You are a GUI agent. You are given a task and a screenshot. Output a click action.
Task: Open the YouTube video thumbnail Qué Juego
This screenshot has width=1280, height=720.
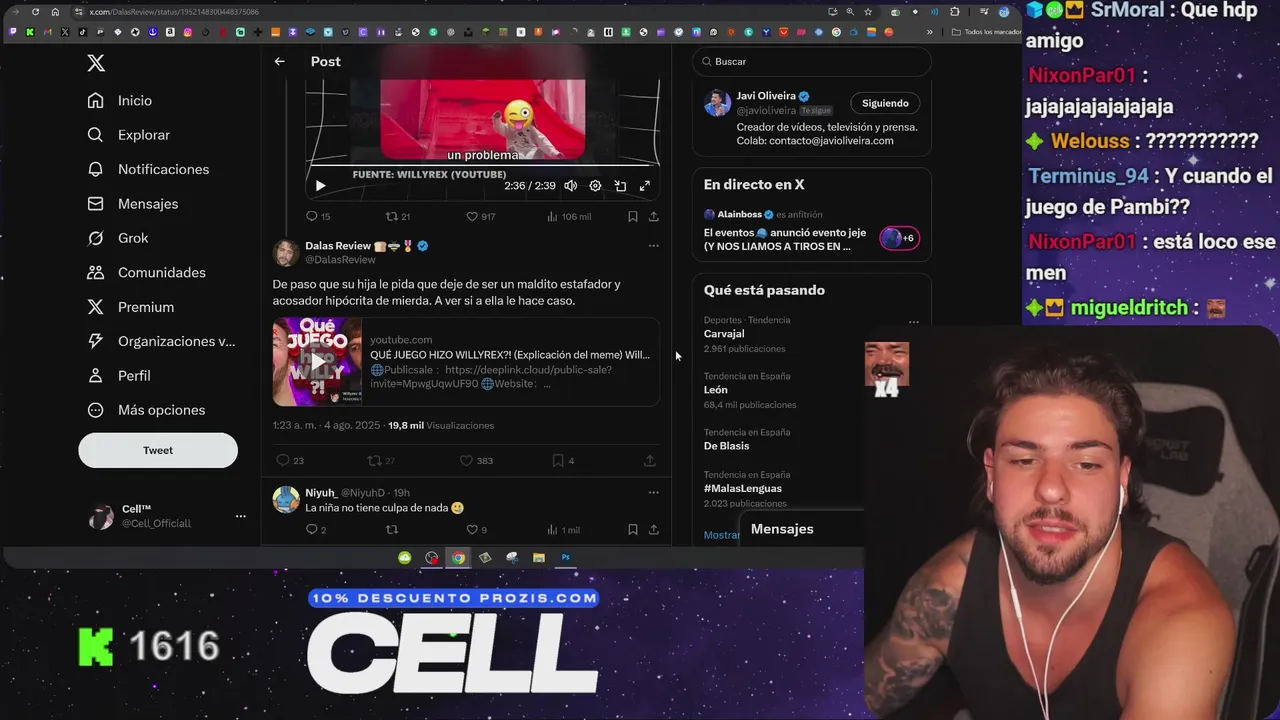click(x=317, y=361)
